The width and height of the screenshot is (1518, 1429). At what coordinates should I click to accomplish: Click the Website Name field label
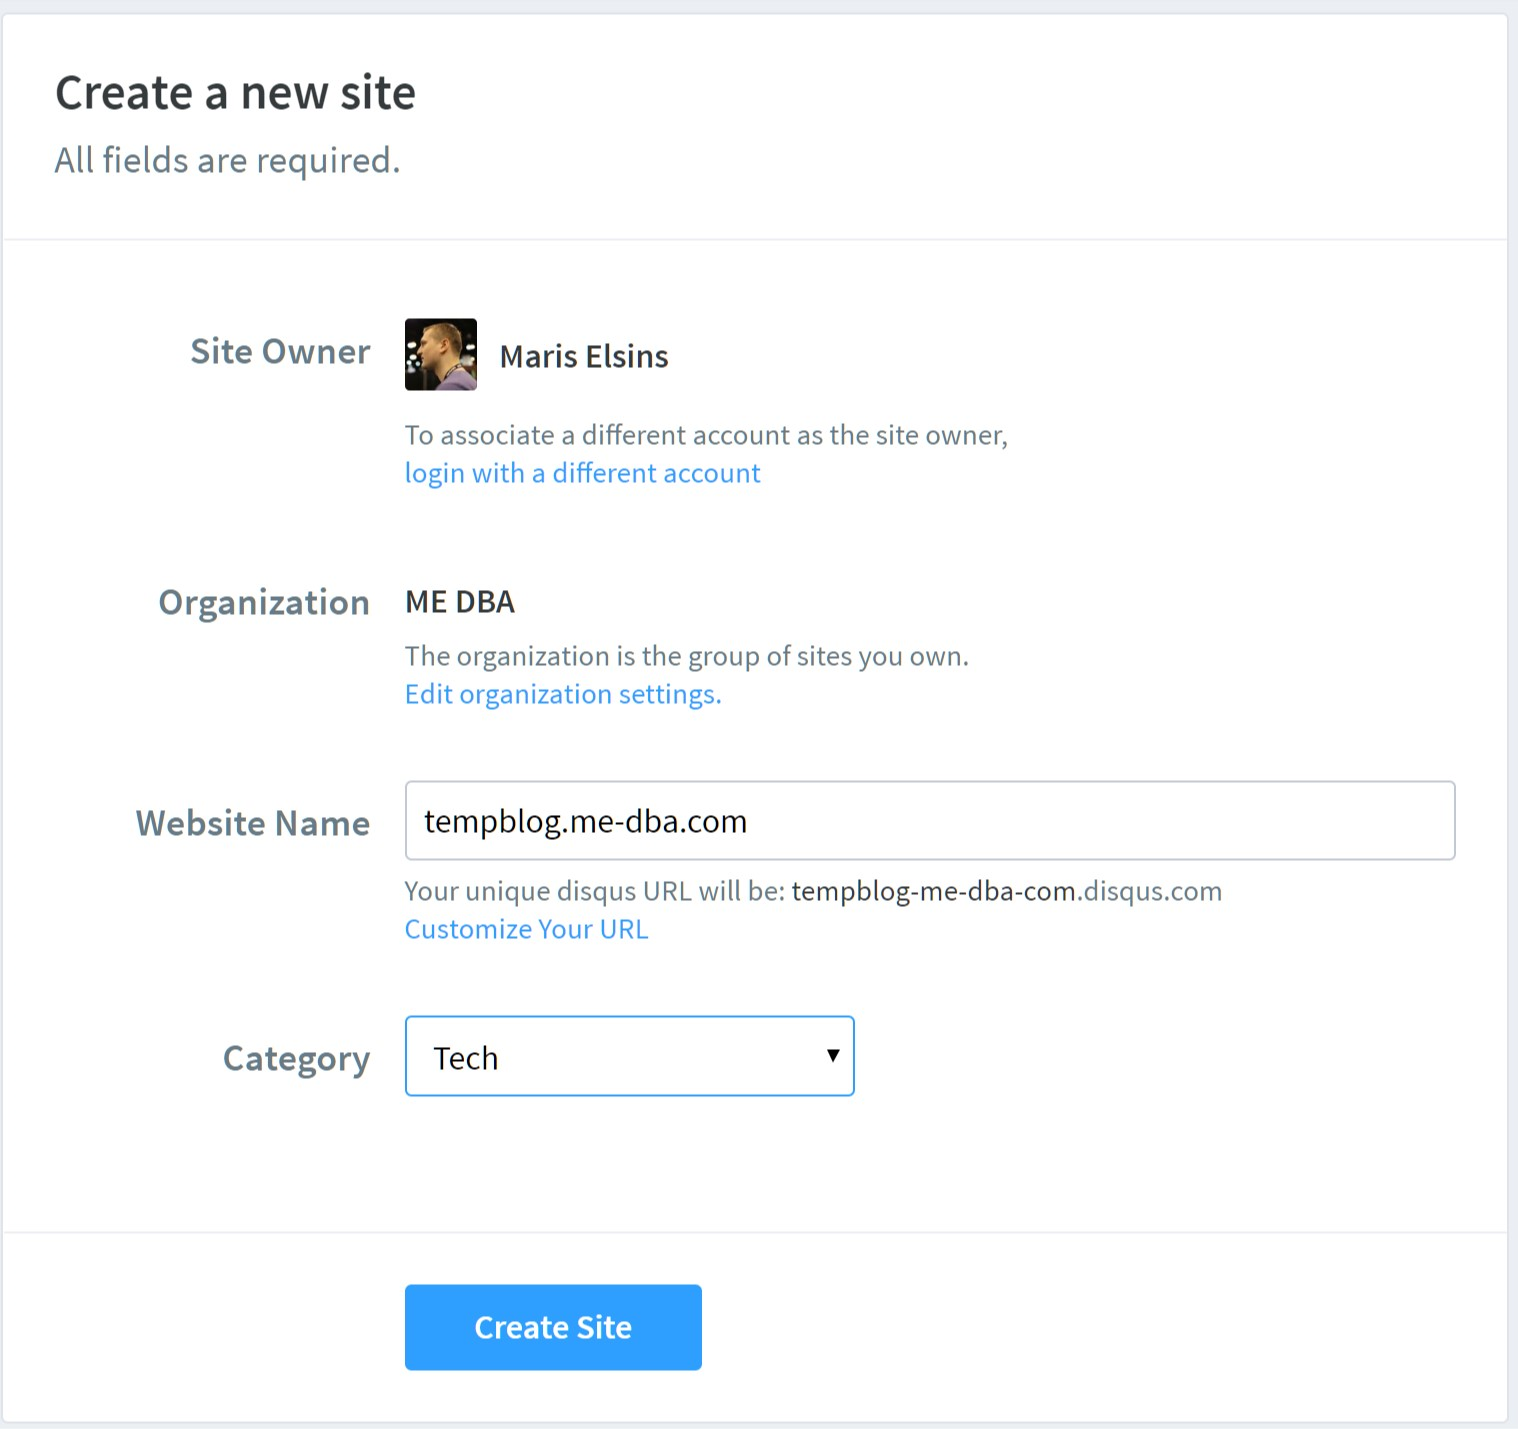(x=253, y=823)
